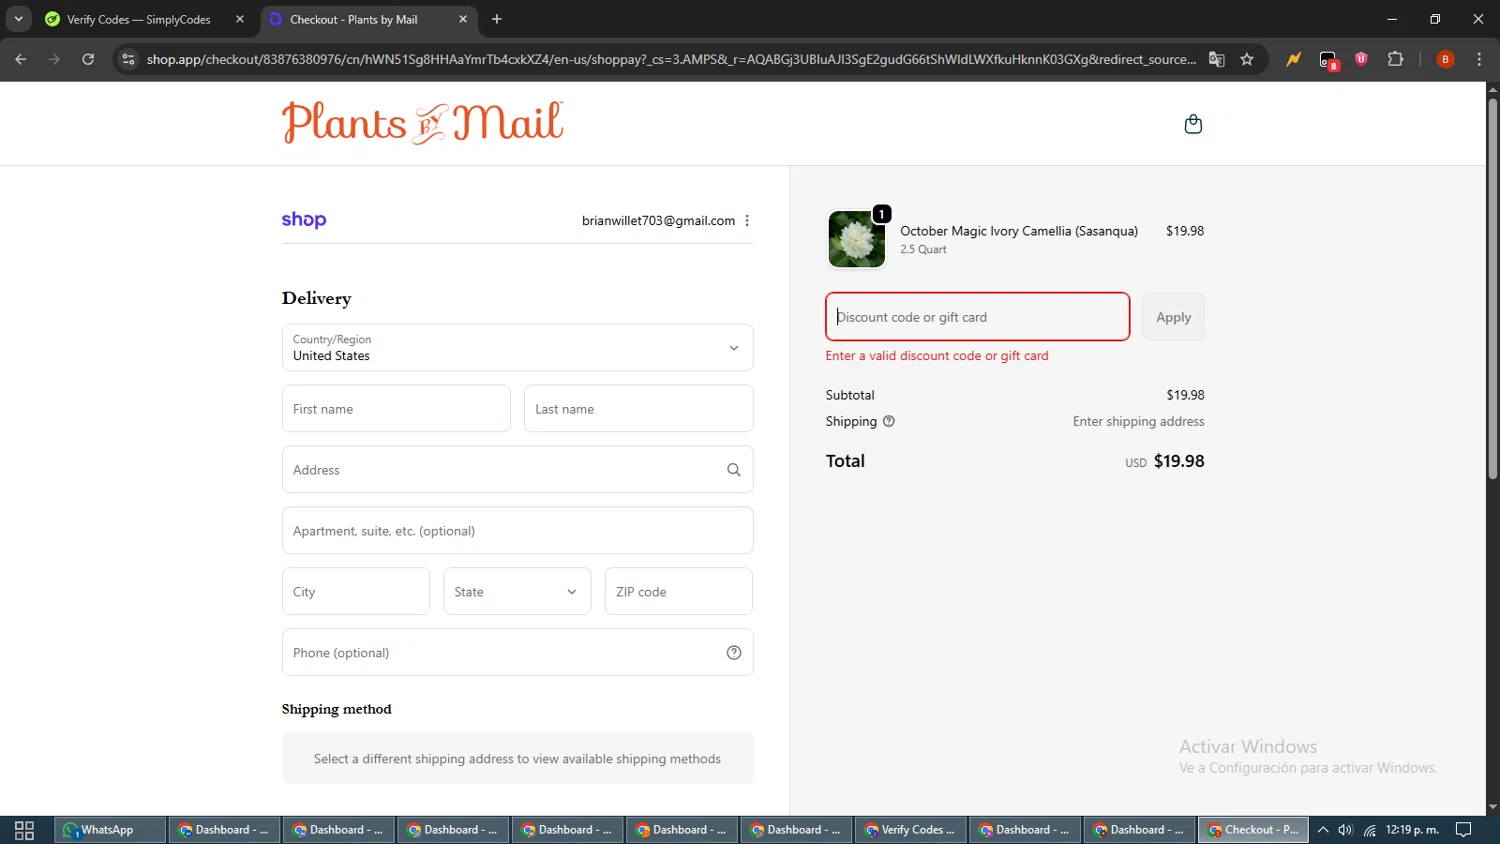Click the Last name field
This screenshot has height=844, width=1500.
point(638,409)
